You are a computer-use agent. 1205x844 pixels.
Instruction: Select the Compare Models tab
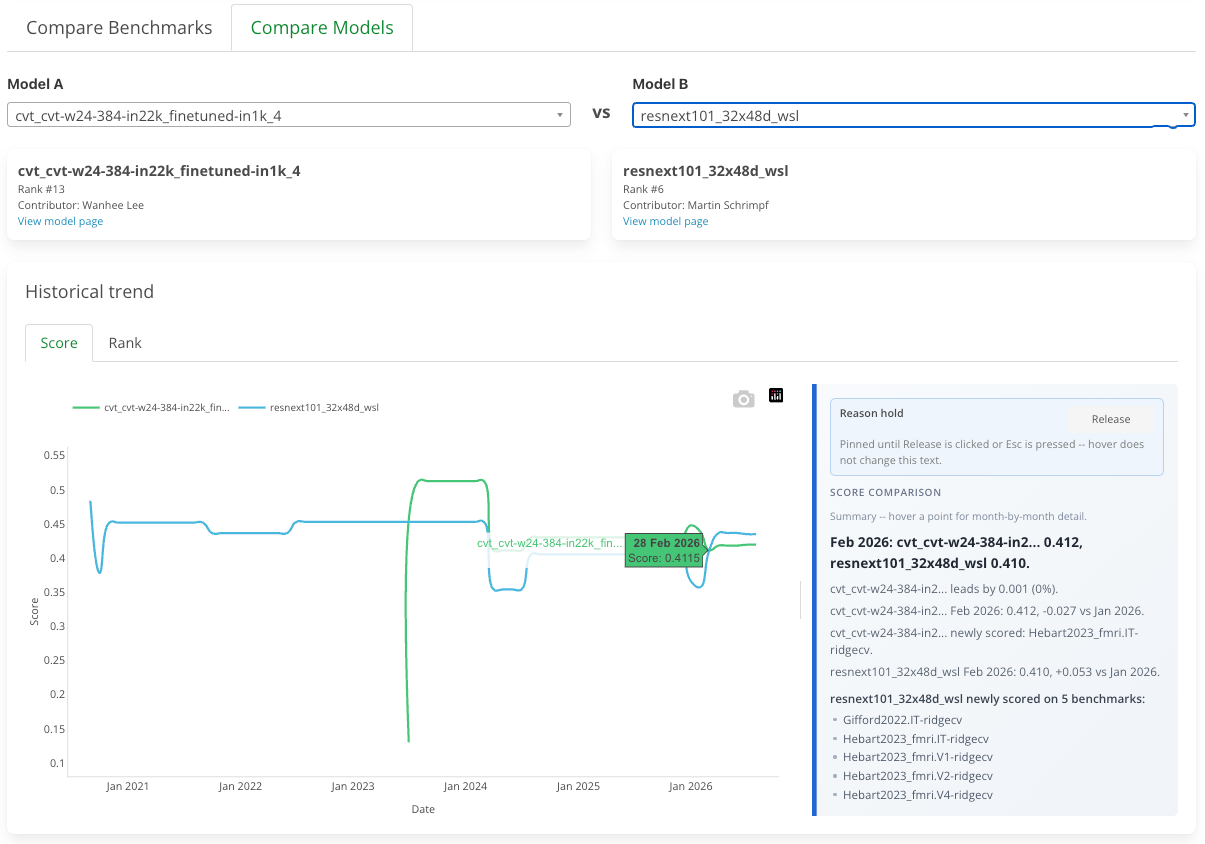point(322,27)
